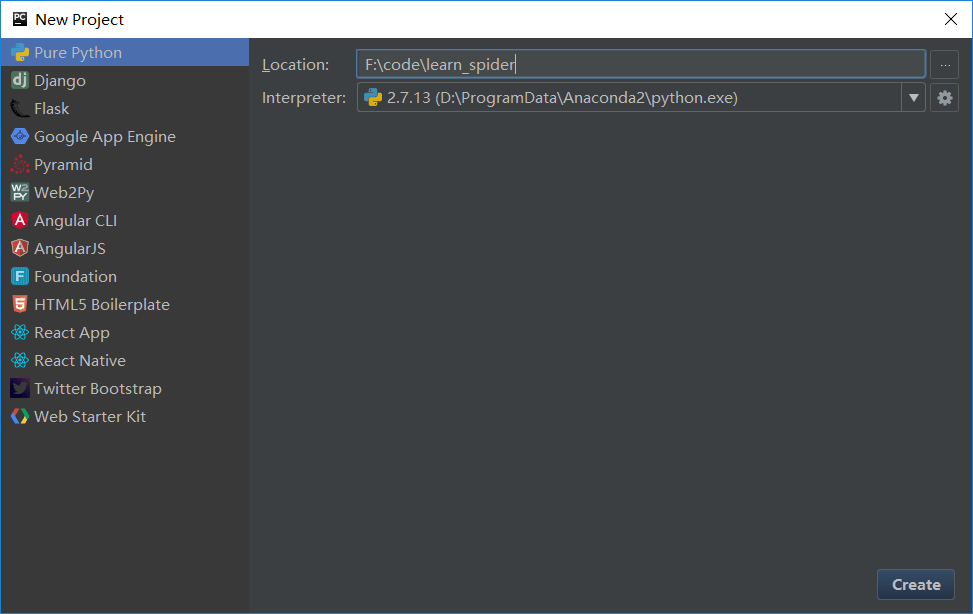Click the HTML5 Boilerplate shield icon
This screenshot has width=973, height=614.
[20, 304]
